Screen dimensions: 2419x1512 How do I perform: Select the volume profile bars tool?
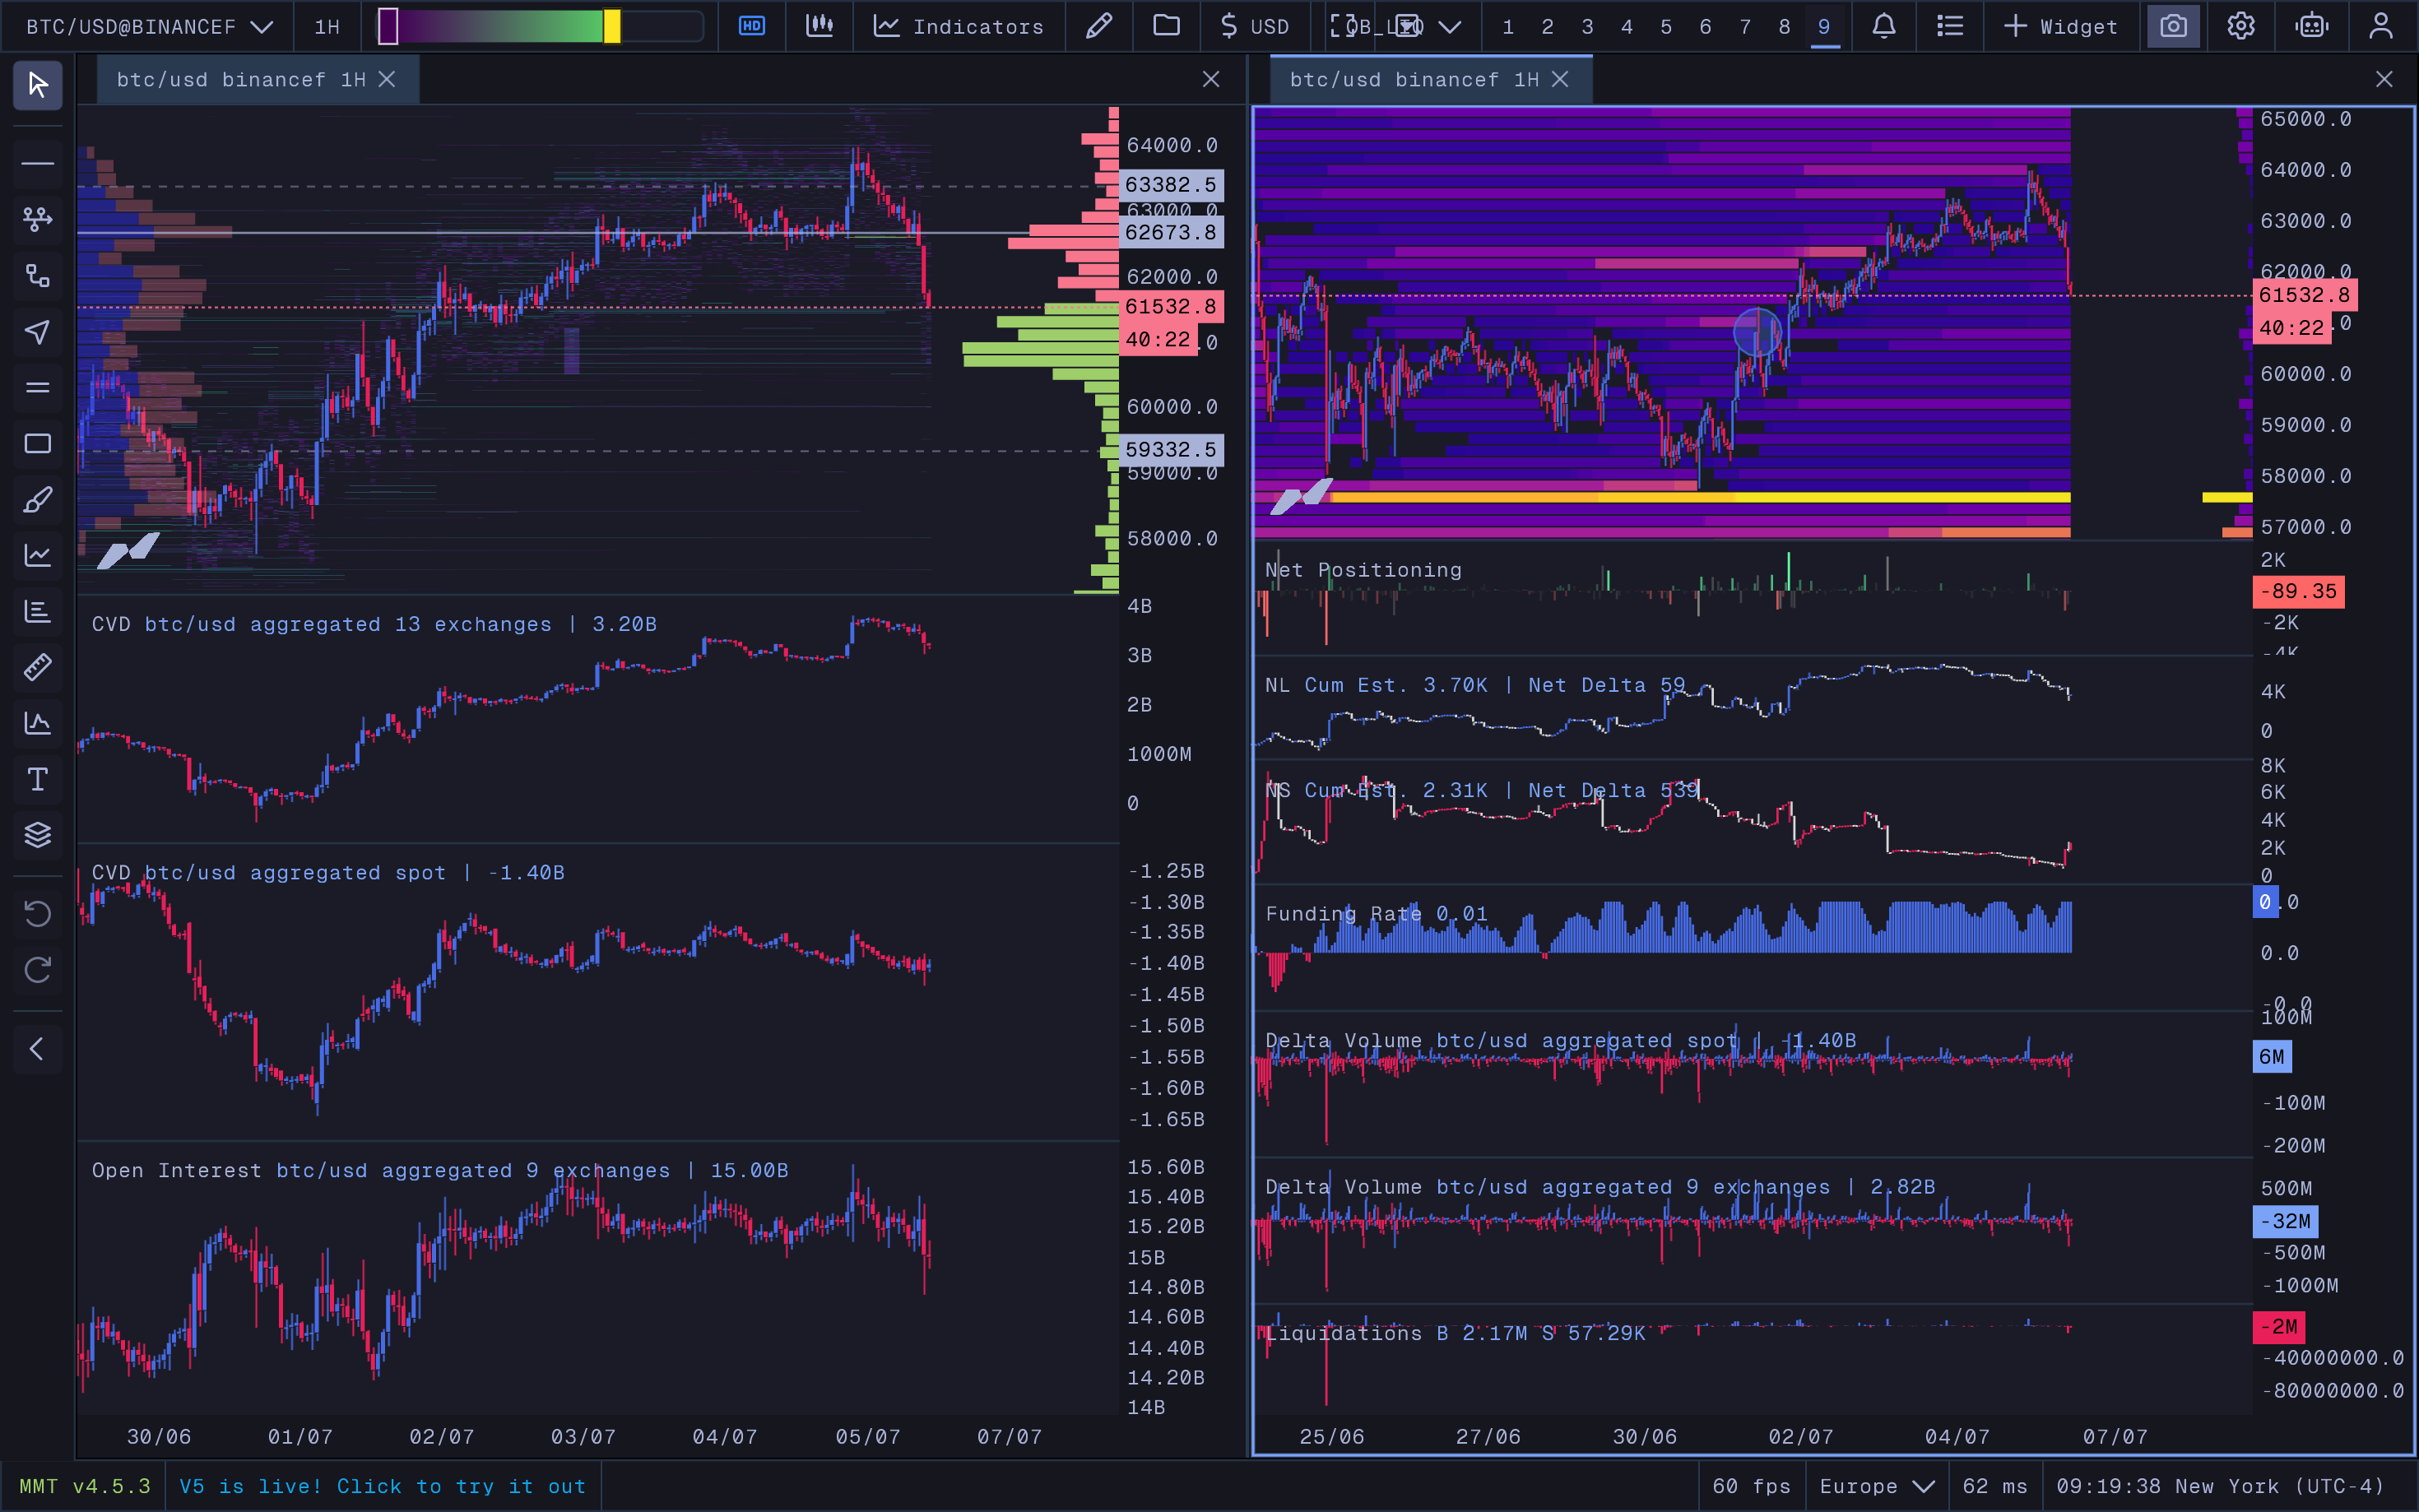(x=37, y=611)
